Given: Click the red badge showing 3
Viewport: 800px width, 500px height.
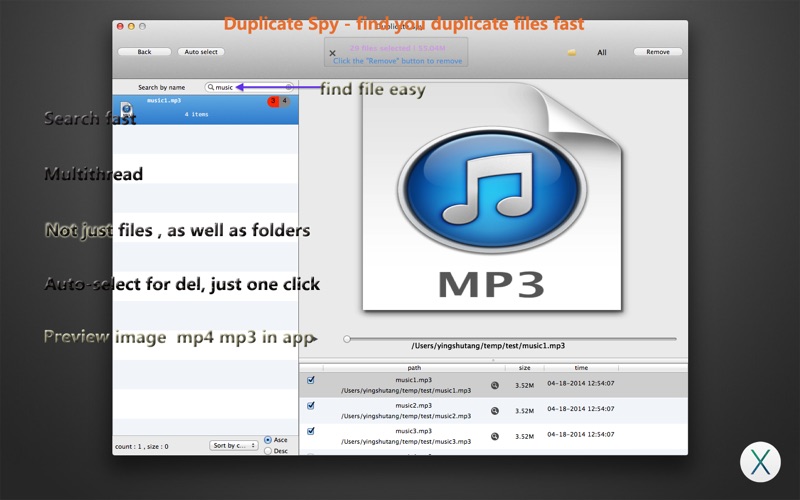Looking at the screenshot, I should (273, 101).
